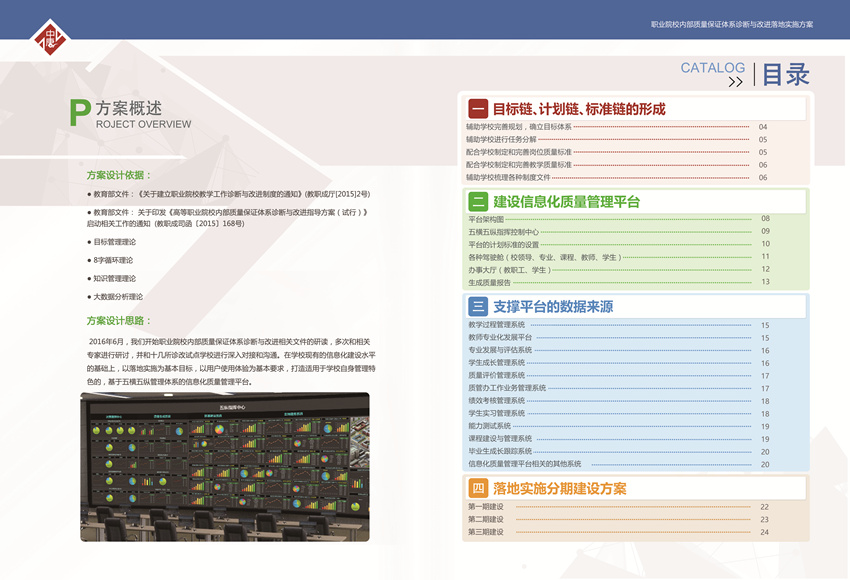Click page number 13 beside 生成质量报告
This screenshot has height=580, width=850.
[x=765, y=282]
